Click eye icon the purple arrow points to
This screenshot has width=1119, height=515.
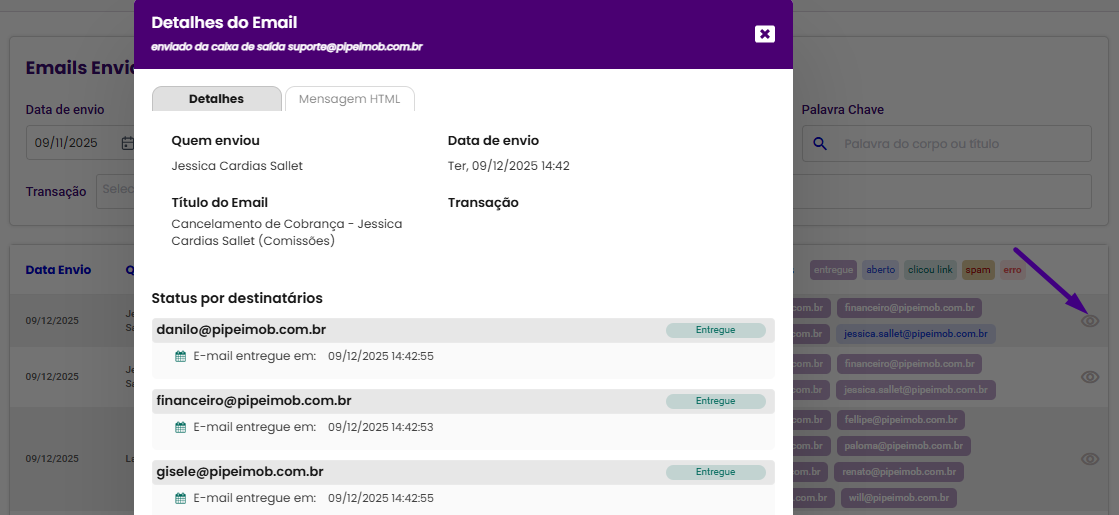click(x=1090, y=321)
